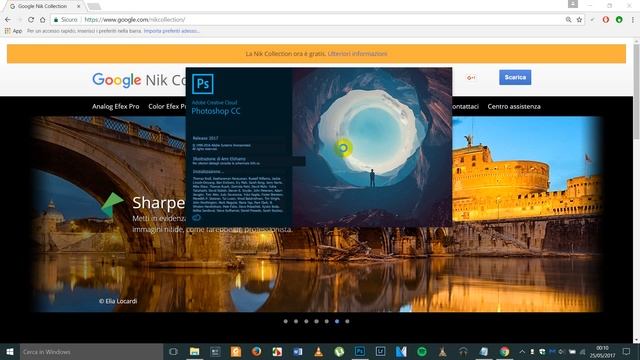Open VLC media player from the taskbar
The height and width of the screenshot is (360, 640).
point(318,352)
